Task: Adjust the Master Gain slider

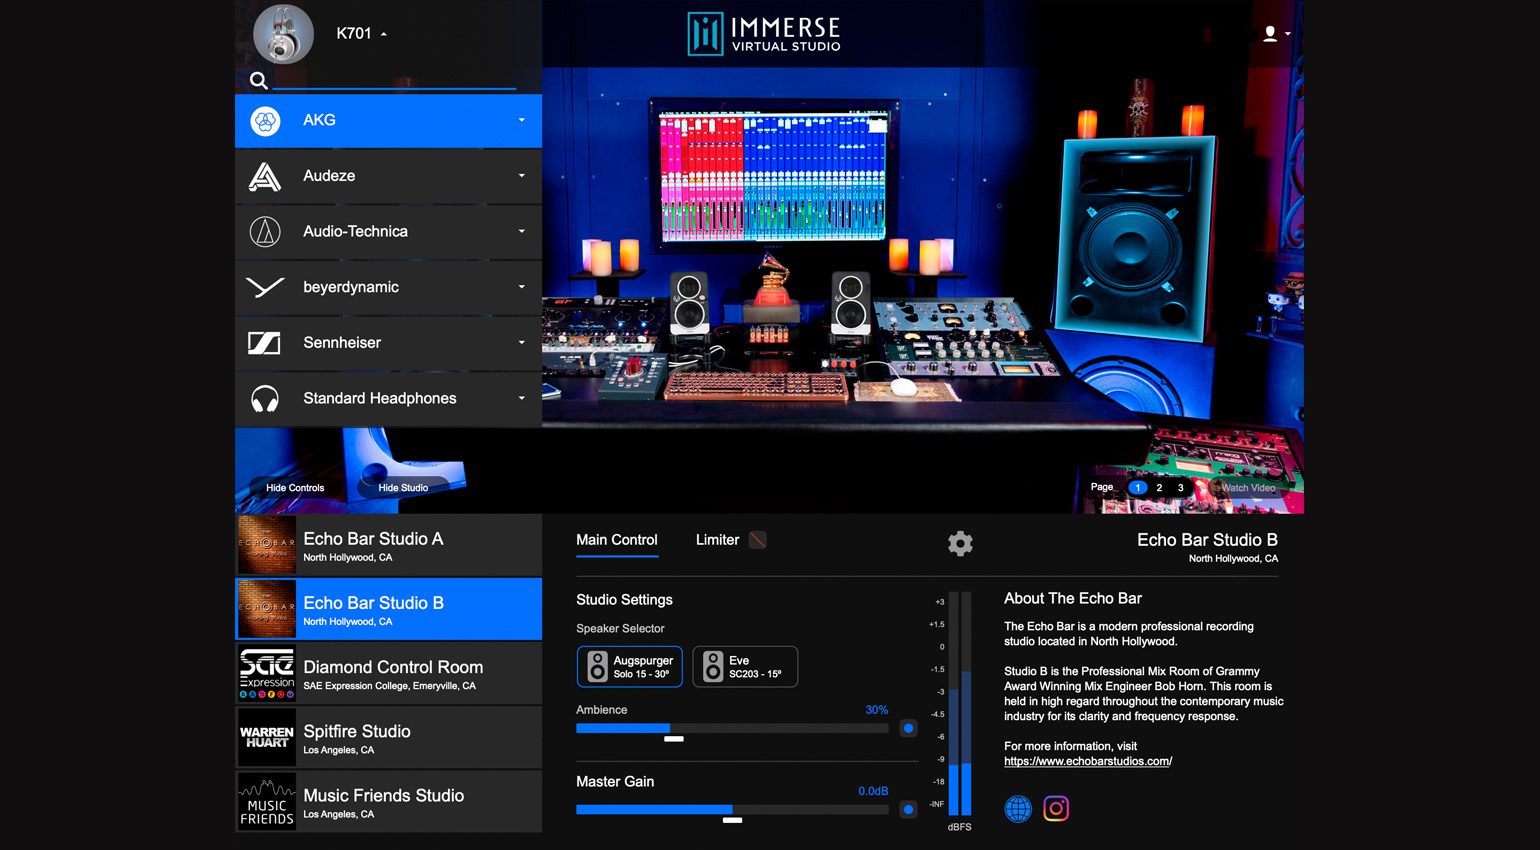Action: [x=732, y=809]
